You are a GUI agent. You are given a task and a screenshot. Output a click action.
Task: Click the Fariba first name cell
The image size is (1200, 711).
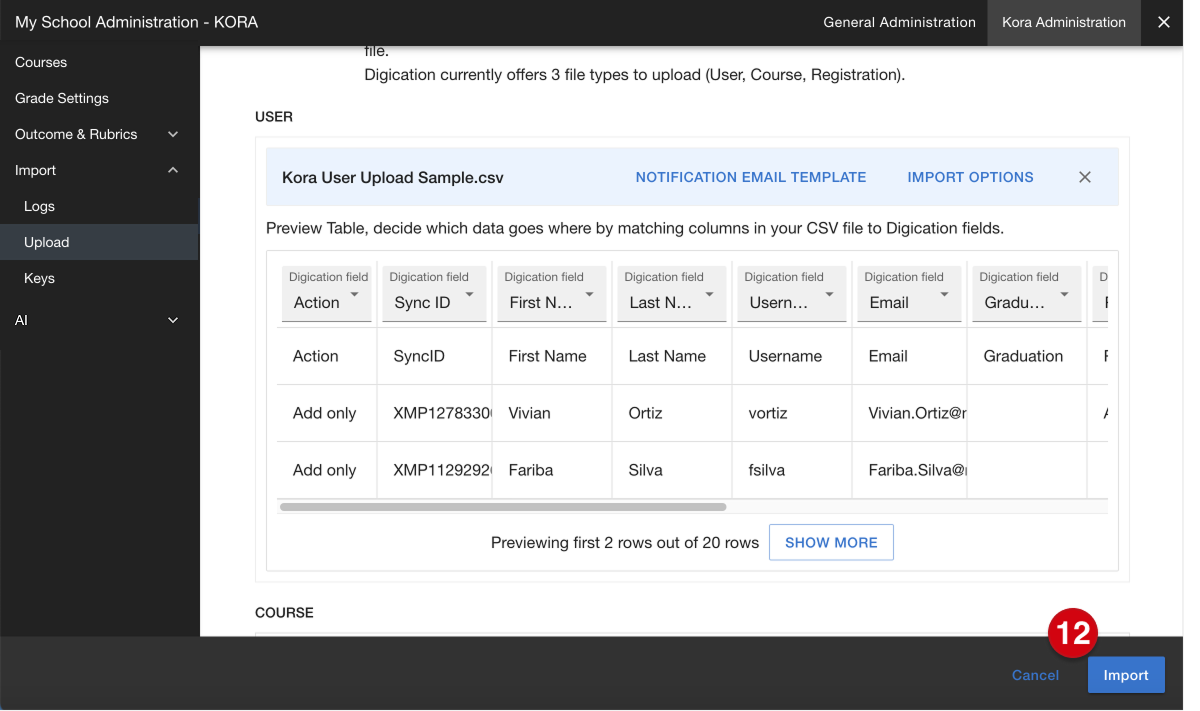(x=552, y=470)
